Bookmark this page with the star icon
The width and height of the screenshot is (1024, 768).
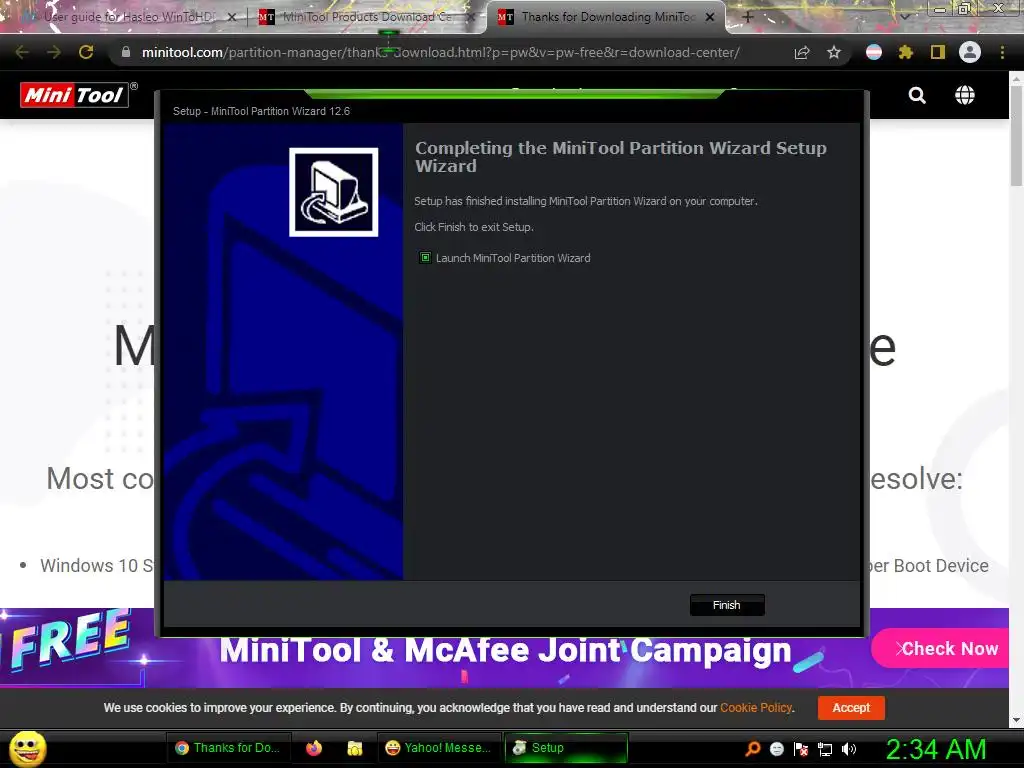click(834, 52)
